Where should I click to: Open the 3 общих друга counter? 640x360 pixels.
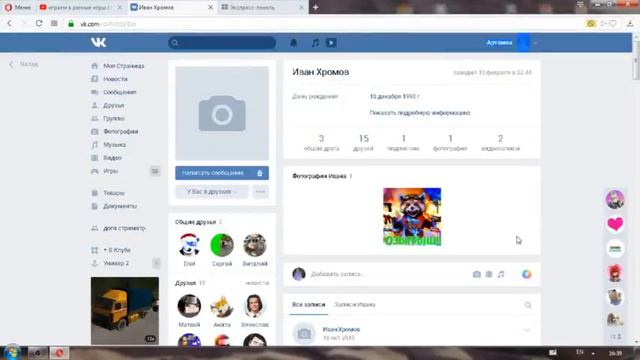(321, 143)
